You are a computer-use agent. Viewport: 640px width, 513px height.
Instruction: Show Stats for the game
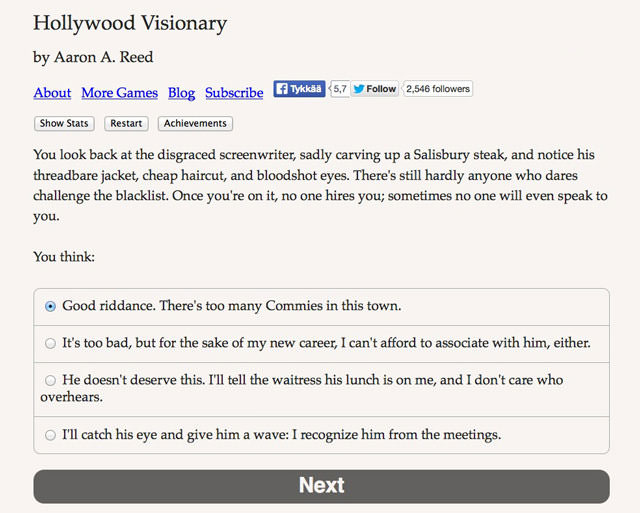click(64, 123)
